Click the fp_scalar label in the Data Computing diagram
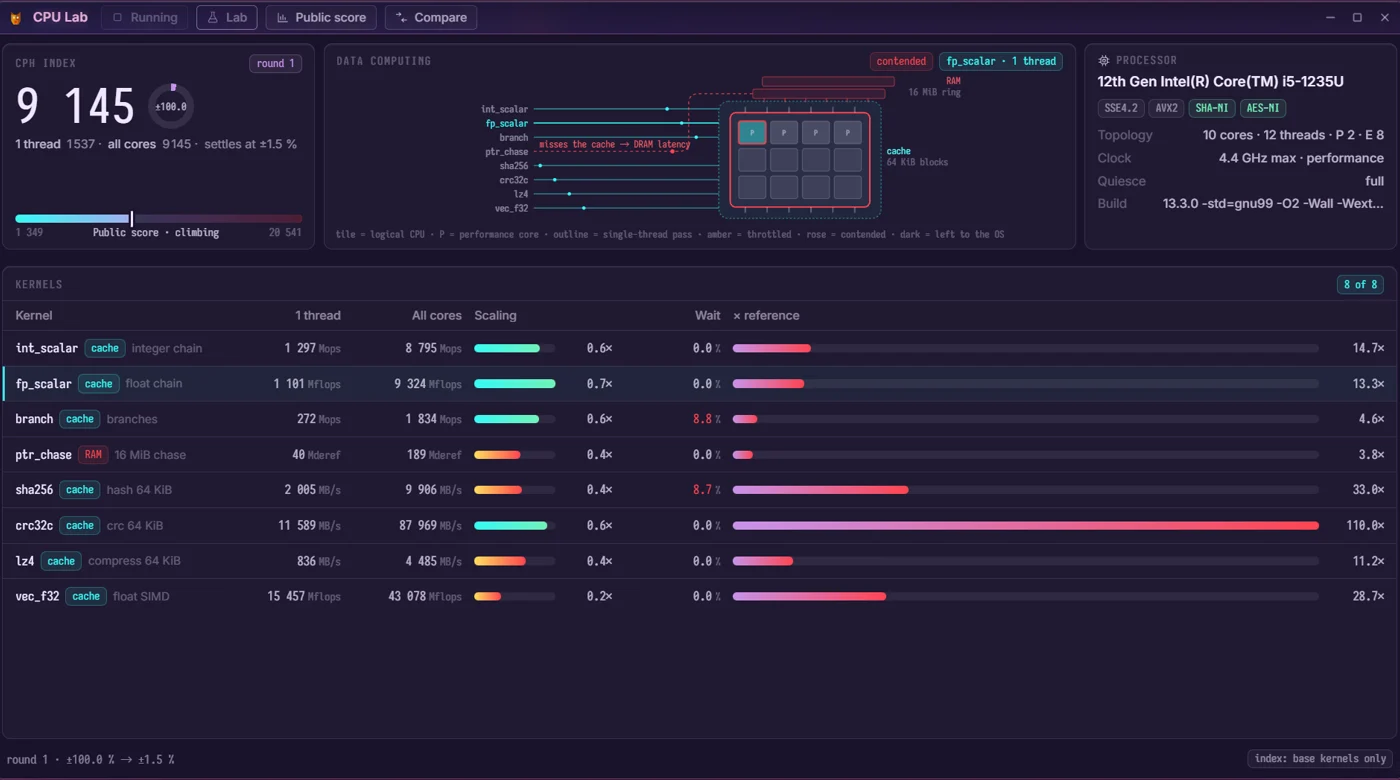Image resolution: width=1400 pixels, height=780 pixels. tap(507, 123)
